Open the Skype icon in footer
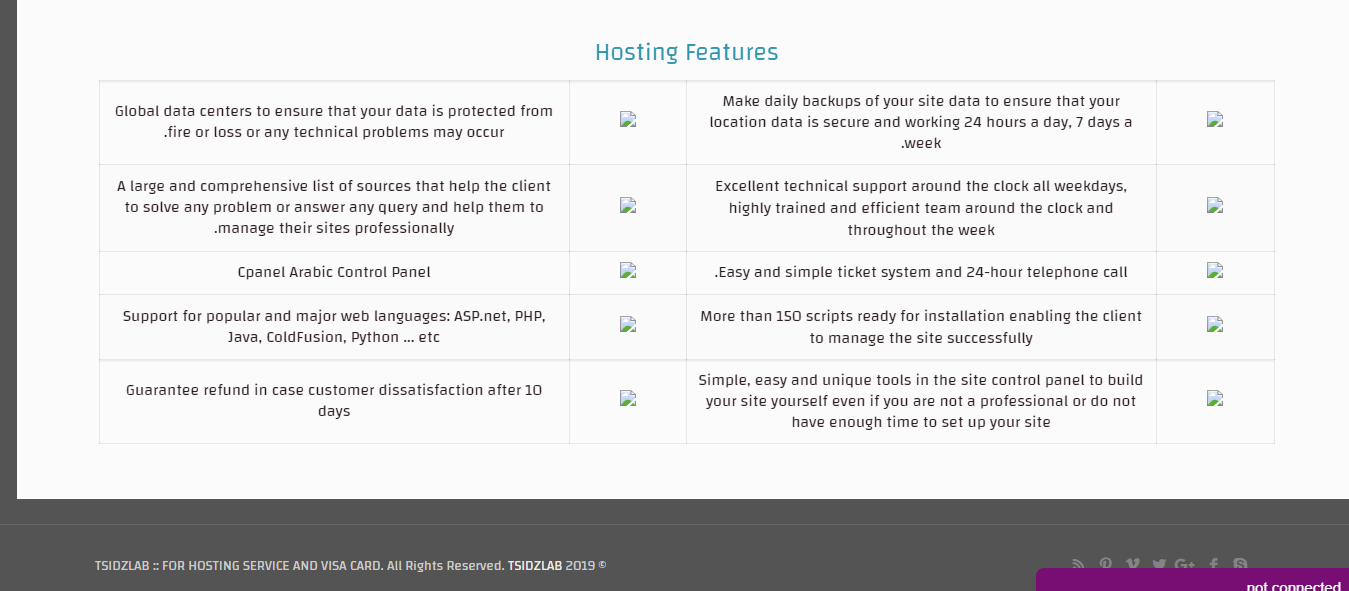Image resolution: width=1349 pixels, height=591 pixels. (x=1240, y=564)
